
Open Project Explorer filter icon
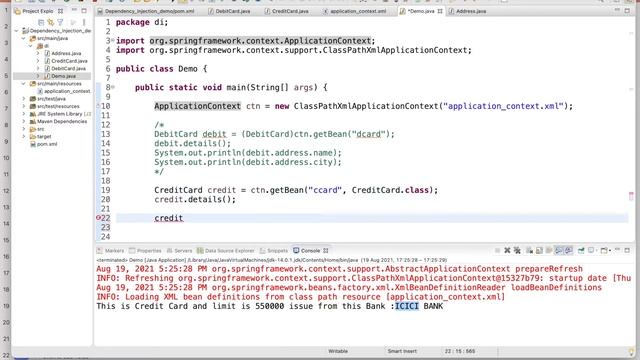point(60,22)
